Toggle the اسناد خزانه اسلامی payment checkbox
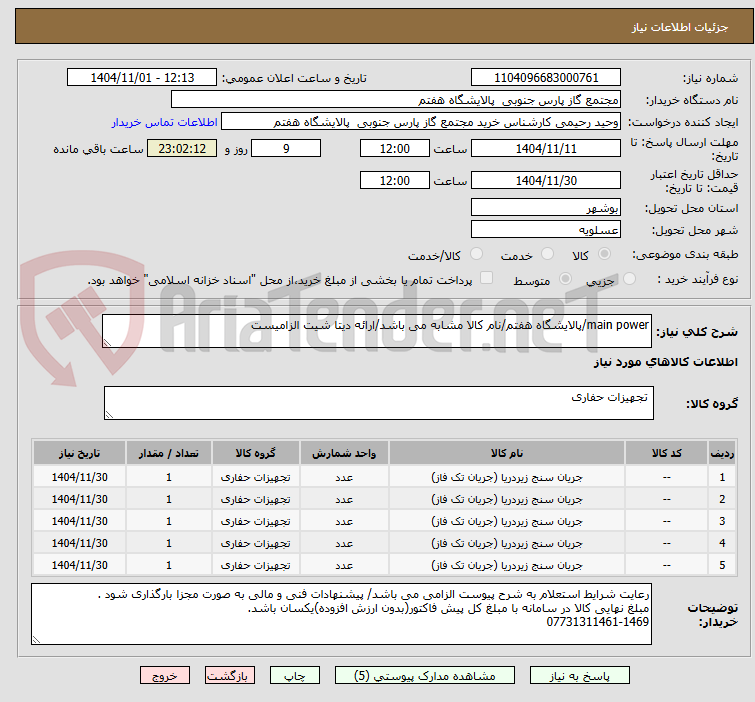755x702 pixels. coord(487,278)
